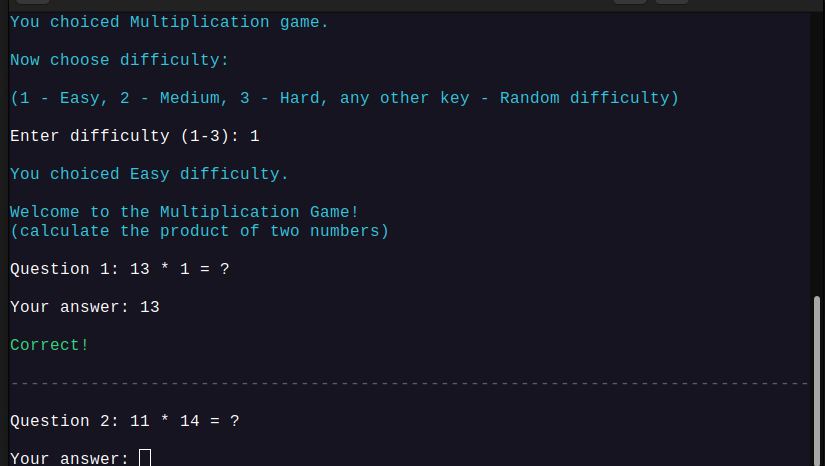Viewport: 825px width, 466px height.
Task: Click the 'Now choose difficulty:' line
Action: coord(120,60)
